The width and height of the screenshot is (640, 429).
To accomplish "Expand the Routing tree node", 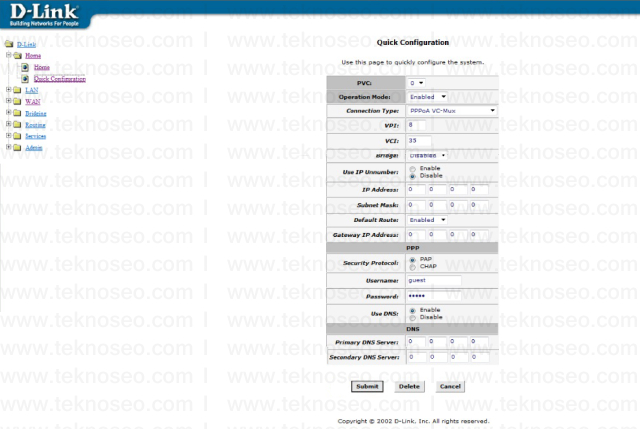I will pyautogui.click(x=8, y=123).
